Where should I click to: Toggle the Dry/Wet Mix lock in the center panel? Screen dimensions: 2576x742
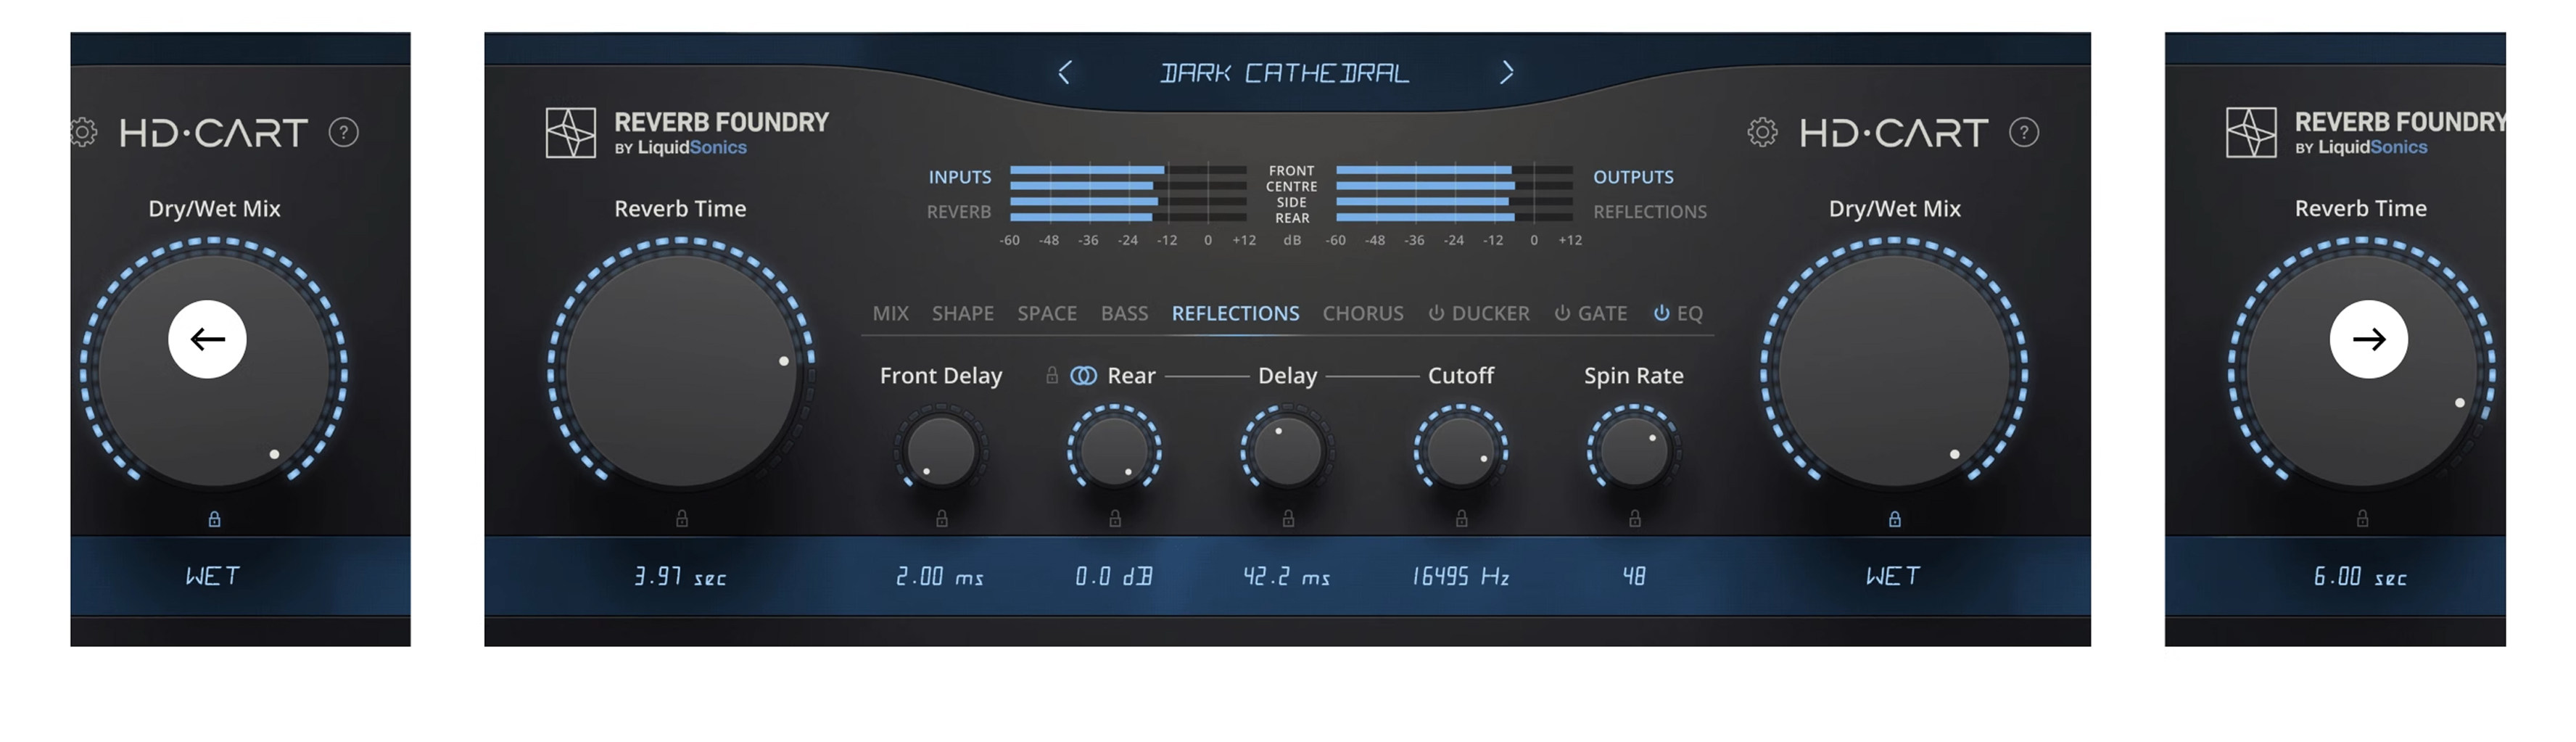pos(1894,519)
